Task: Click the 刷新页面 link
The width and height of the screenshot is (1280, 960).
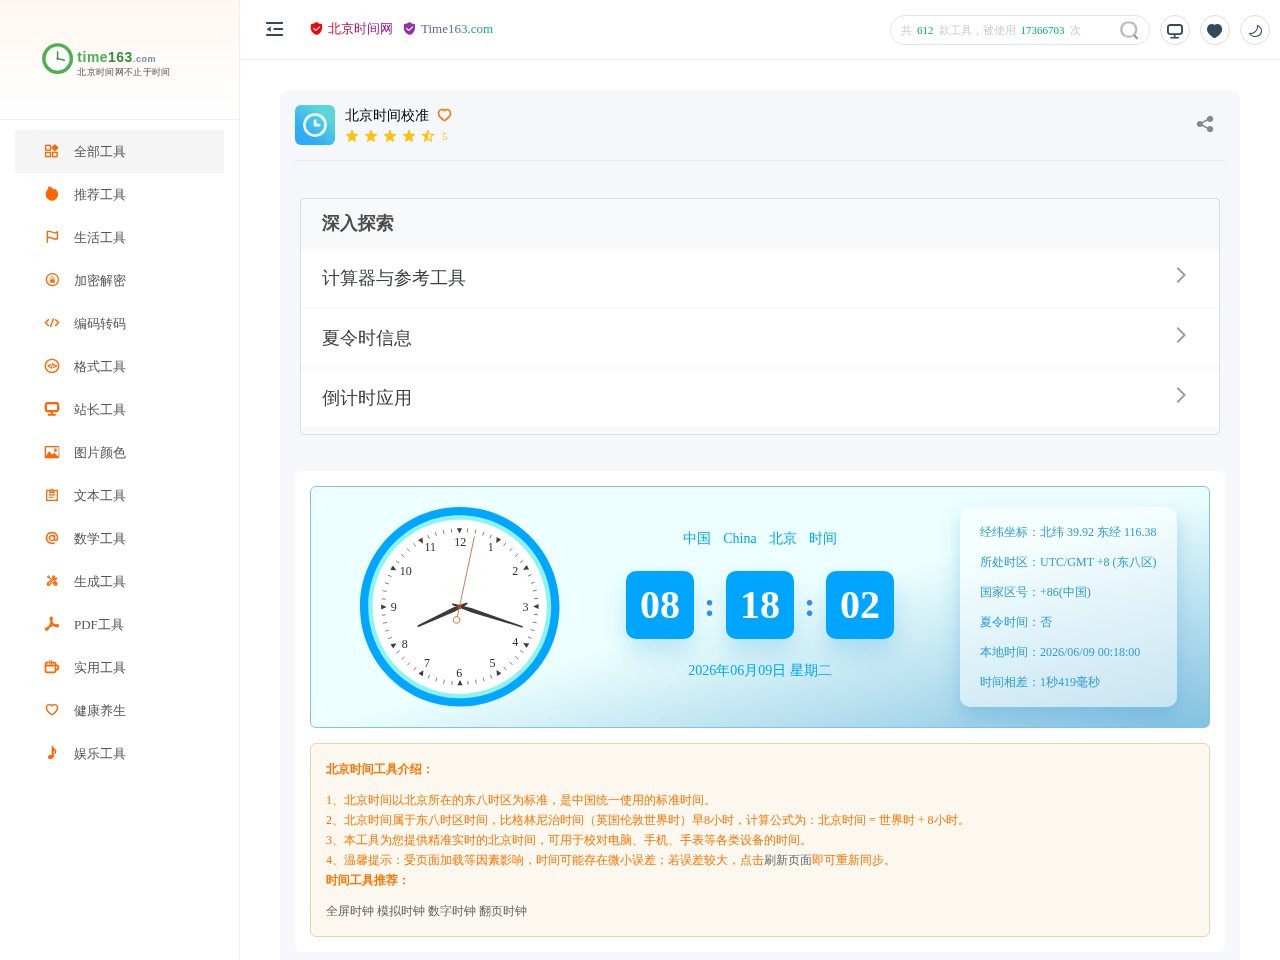Action: click(x=788, y=860)
